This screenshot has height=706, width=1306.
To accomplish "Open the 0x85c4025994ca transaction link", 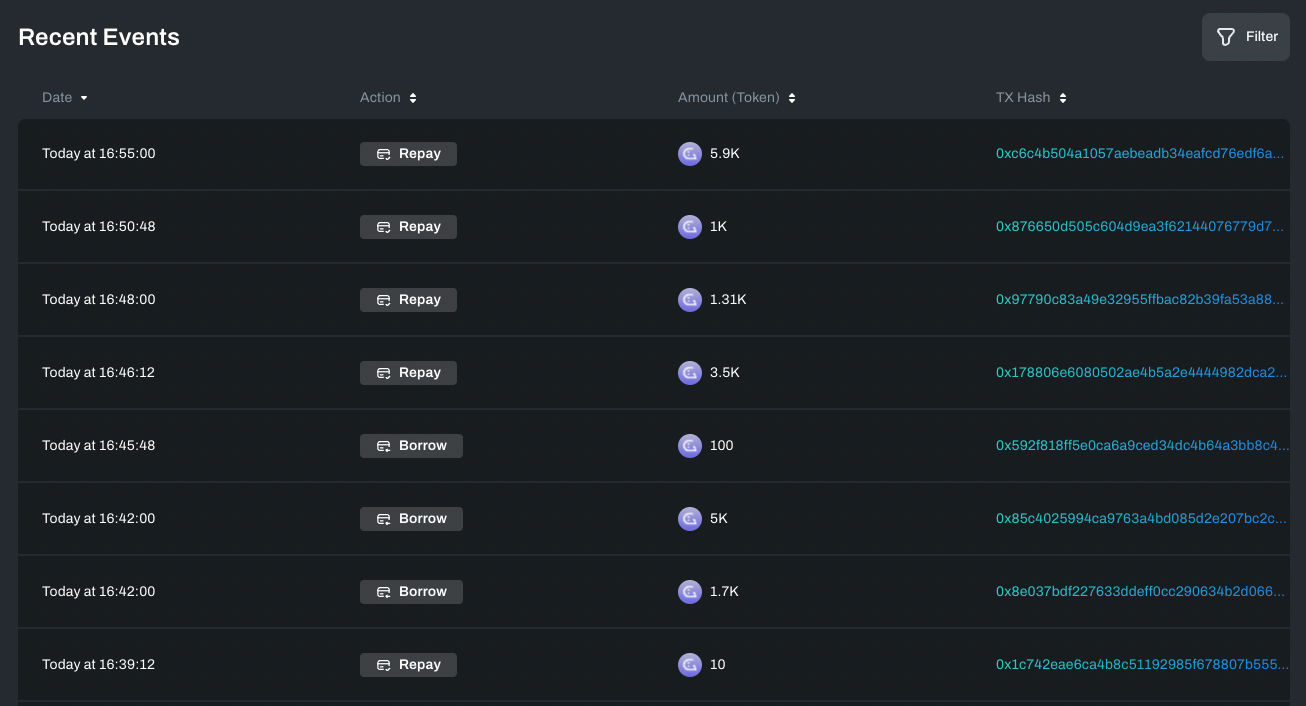I will pos(1141,519).
